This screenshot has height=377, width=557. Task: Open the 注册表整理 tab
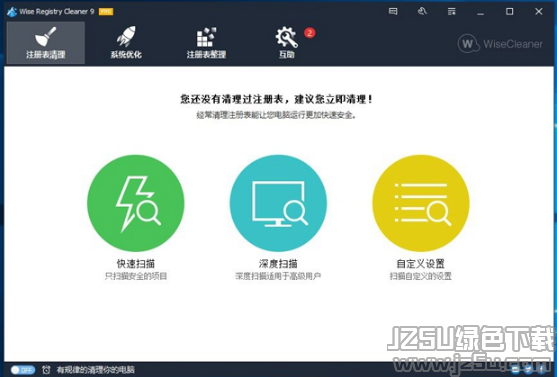[206, 43]
